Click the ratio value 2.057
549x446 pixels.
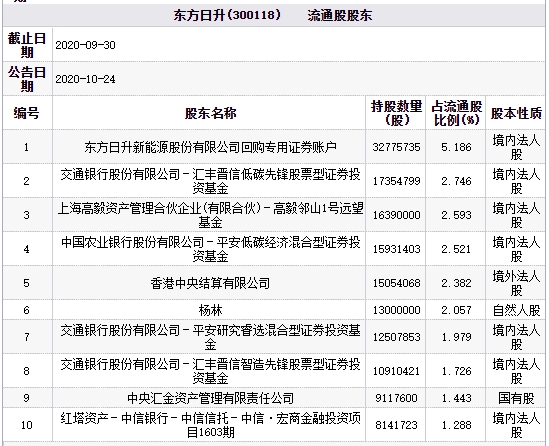(x=456, y=310)
